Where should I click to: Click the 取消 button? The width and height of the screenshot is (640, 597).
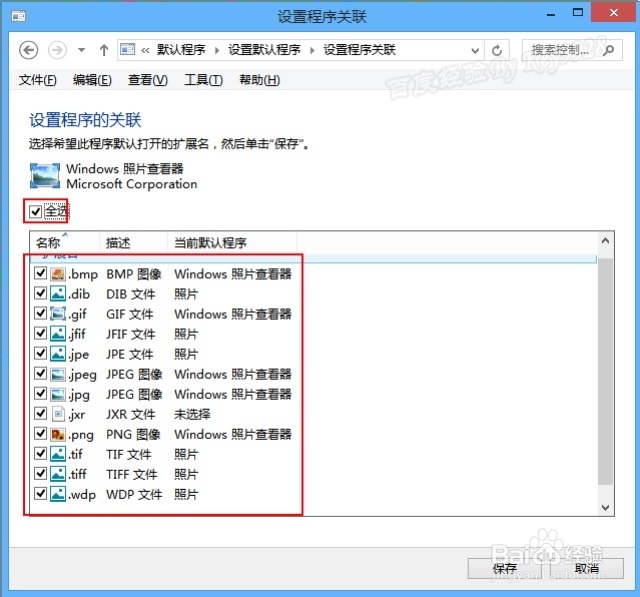click(587, 568)
